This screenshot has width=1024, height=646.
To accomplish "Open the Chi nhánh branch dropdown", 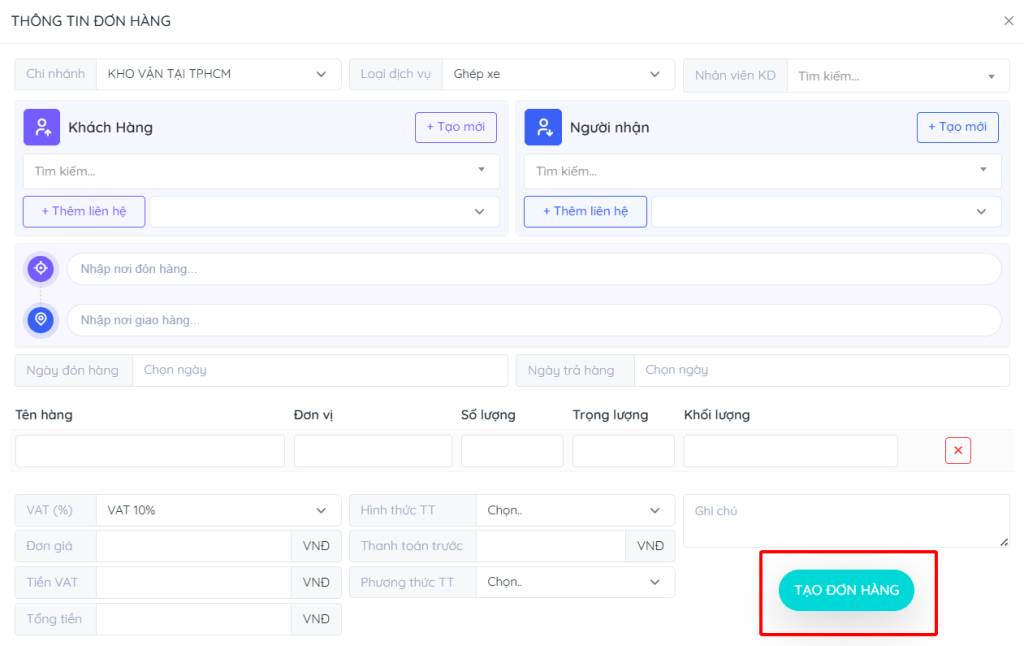I will point(218,74).
